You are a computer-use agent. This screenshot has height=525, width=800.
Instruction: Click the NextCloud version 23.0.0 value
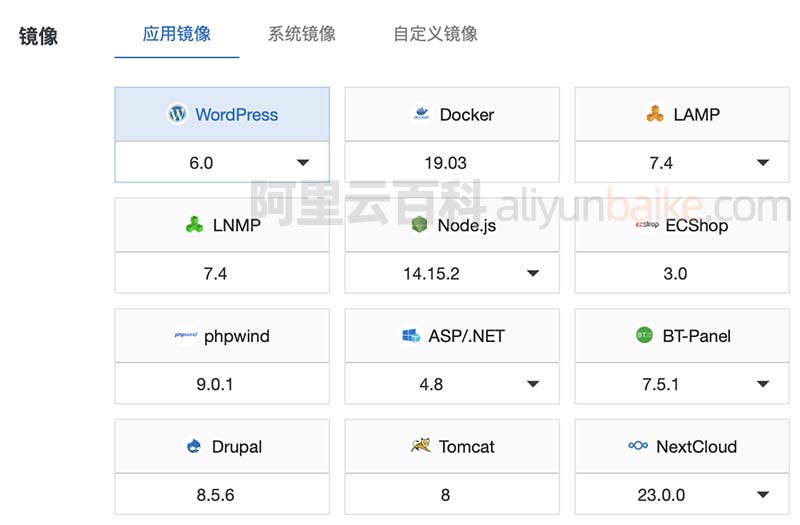click(x=661, y=495)
